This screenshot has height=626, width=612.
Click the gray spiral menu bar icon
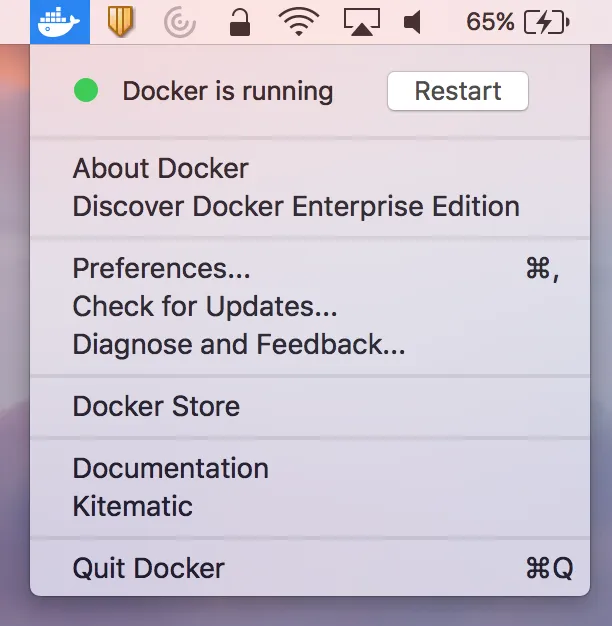pos(180,22)
